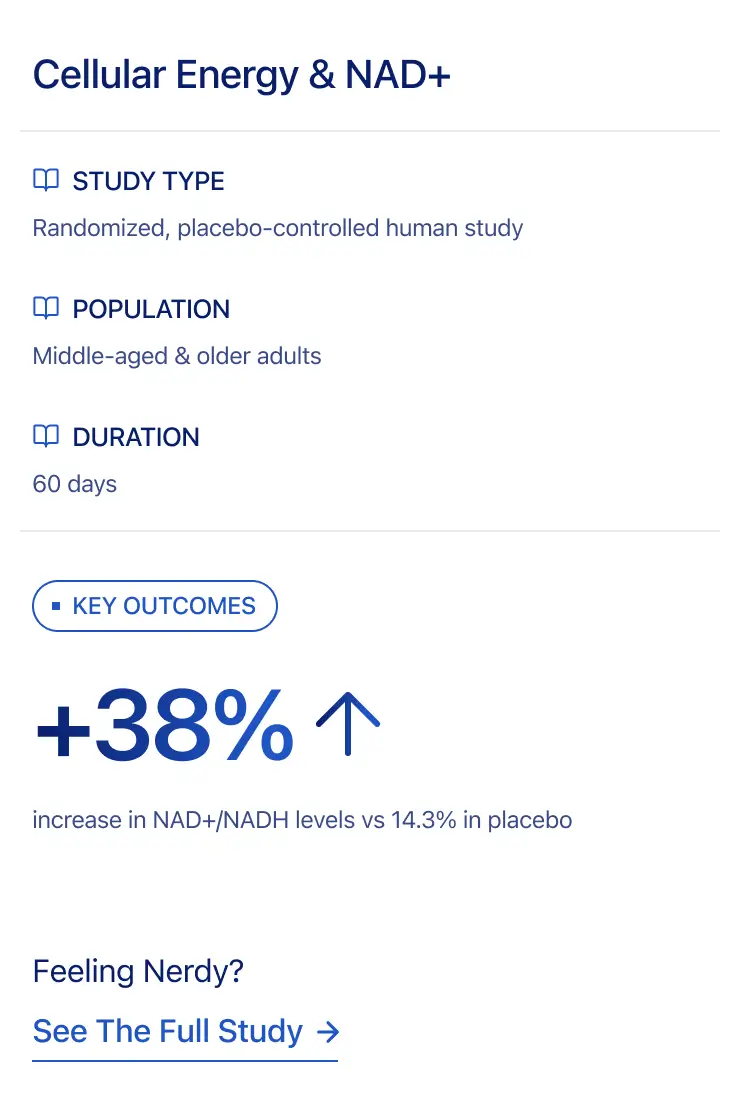Viewport: 740px width, 1102px height.
Task: Click the NAD+/NADH levels description text
Action: tap(302, 821)
